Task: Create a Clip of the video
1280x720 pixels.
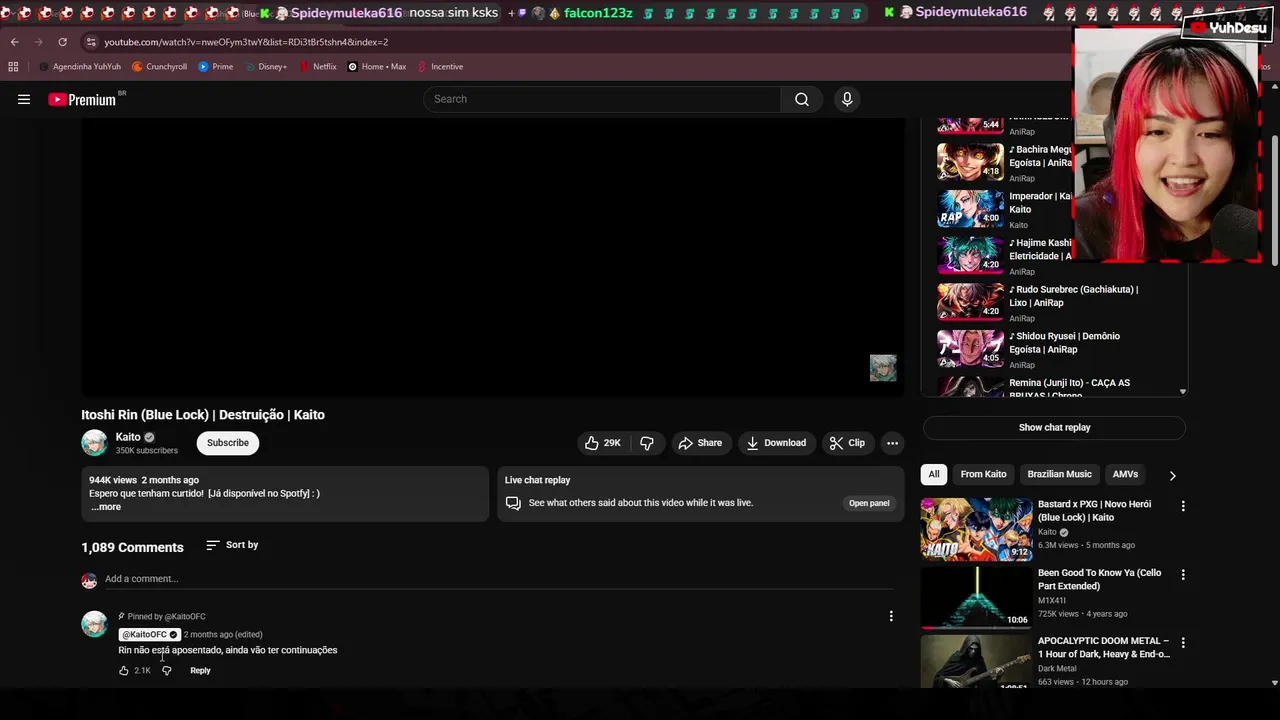Action: [847, 443]
